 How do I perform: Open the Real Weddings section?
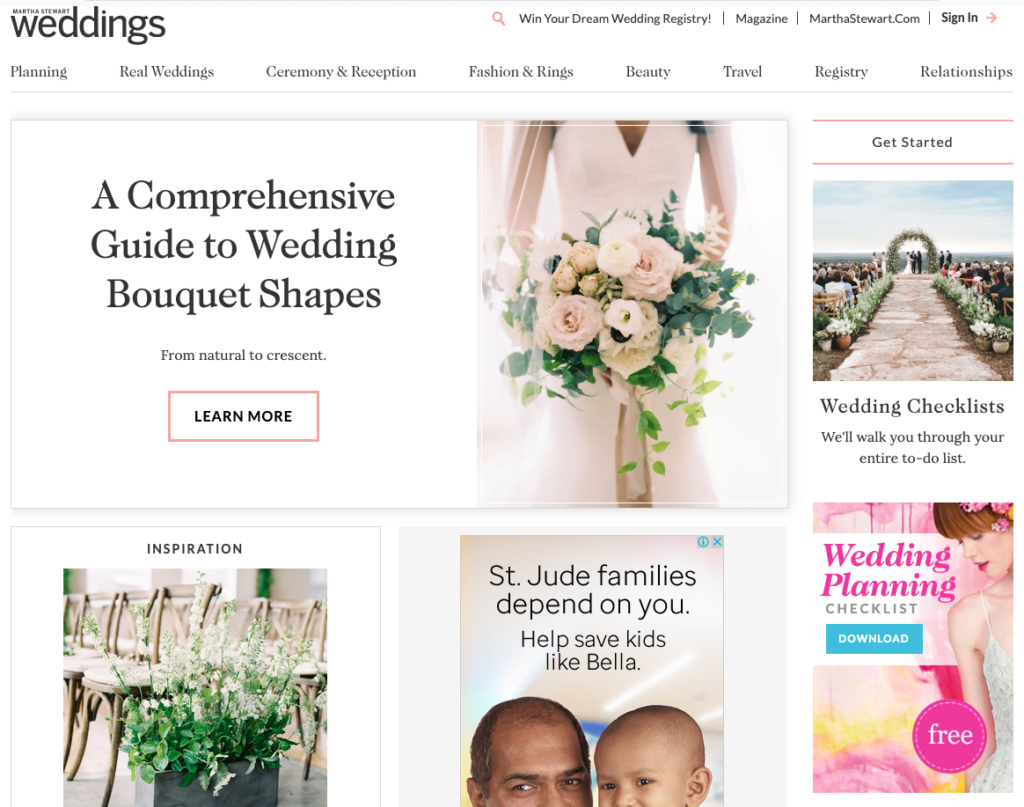(167, 72)
